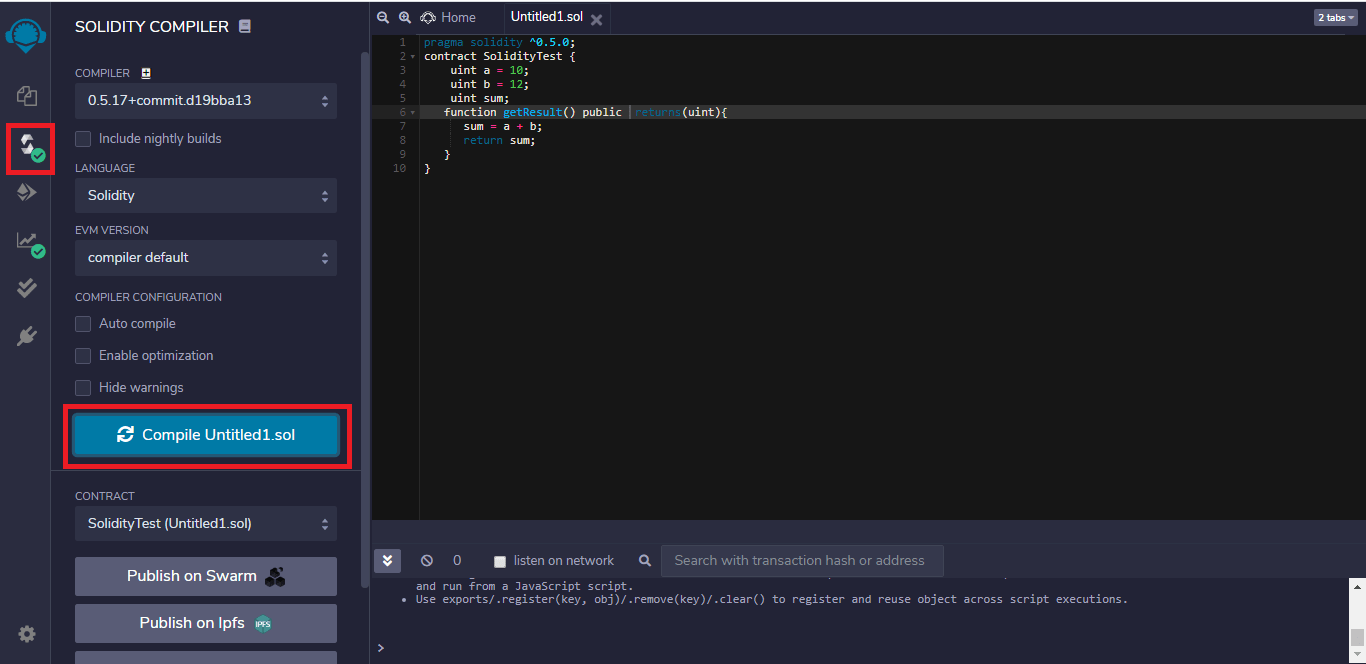
Task: Click the Compile Untitled1.sol button
Action: (206, 436)
